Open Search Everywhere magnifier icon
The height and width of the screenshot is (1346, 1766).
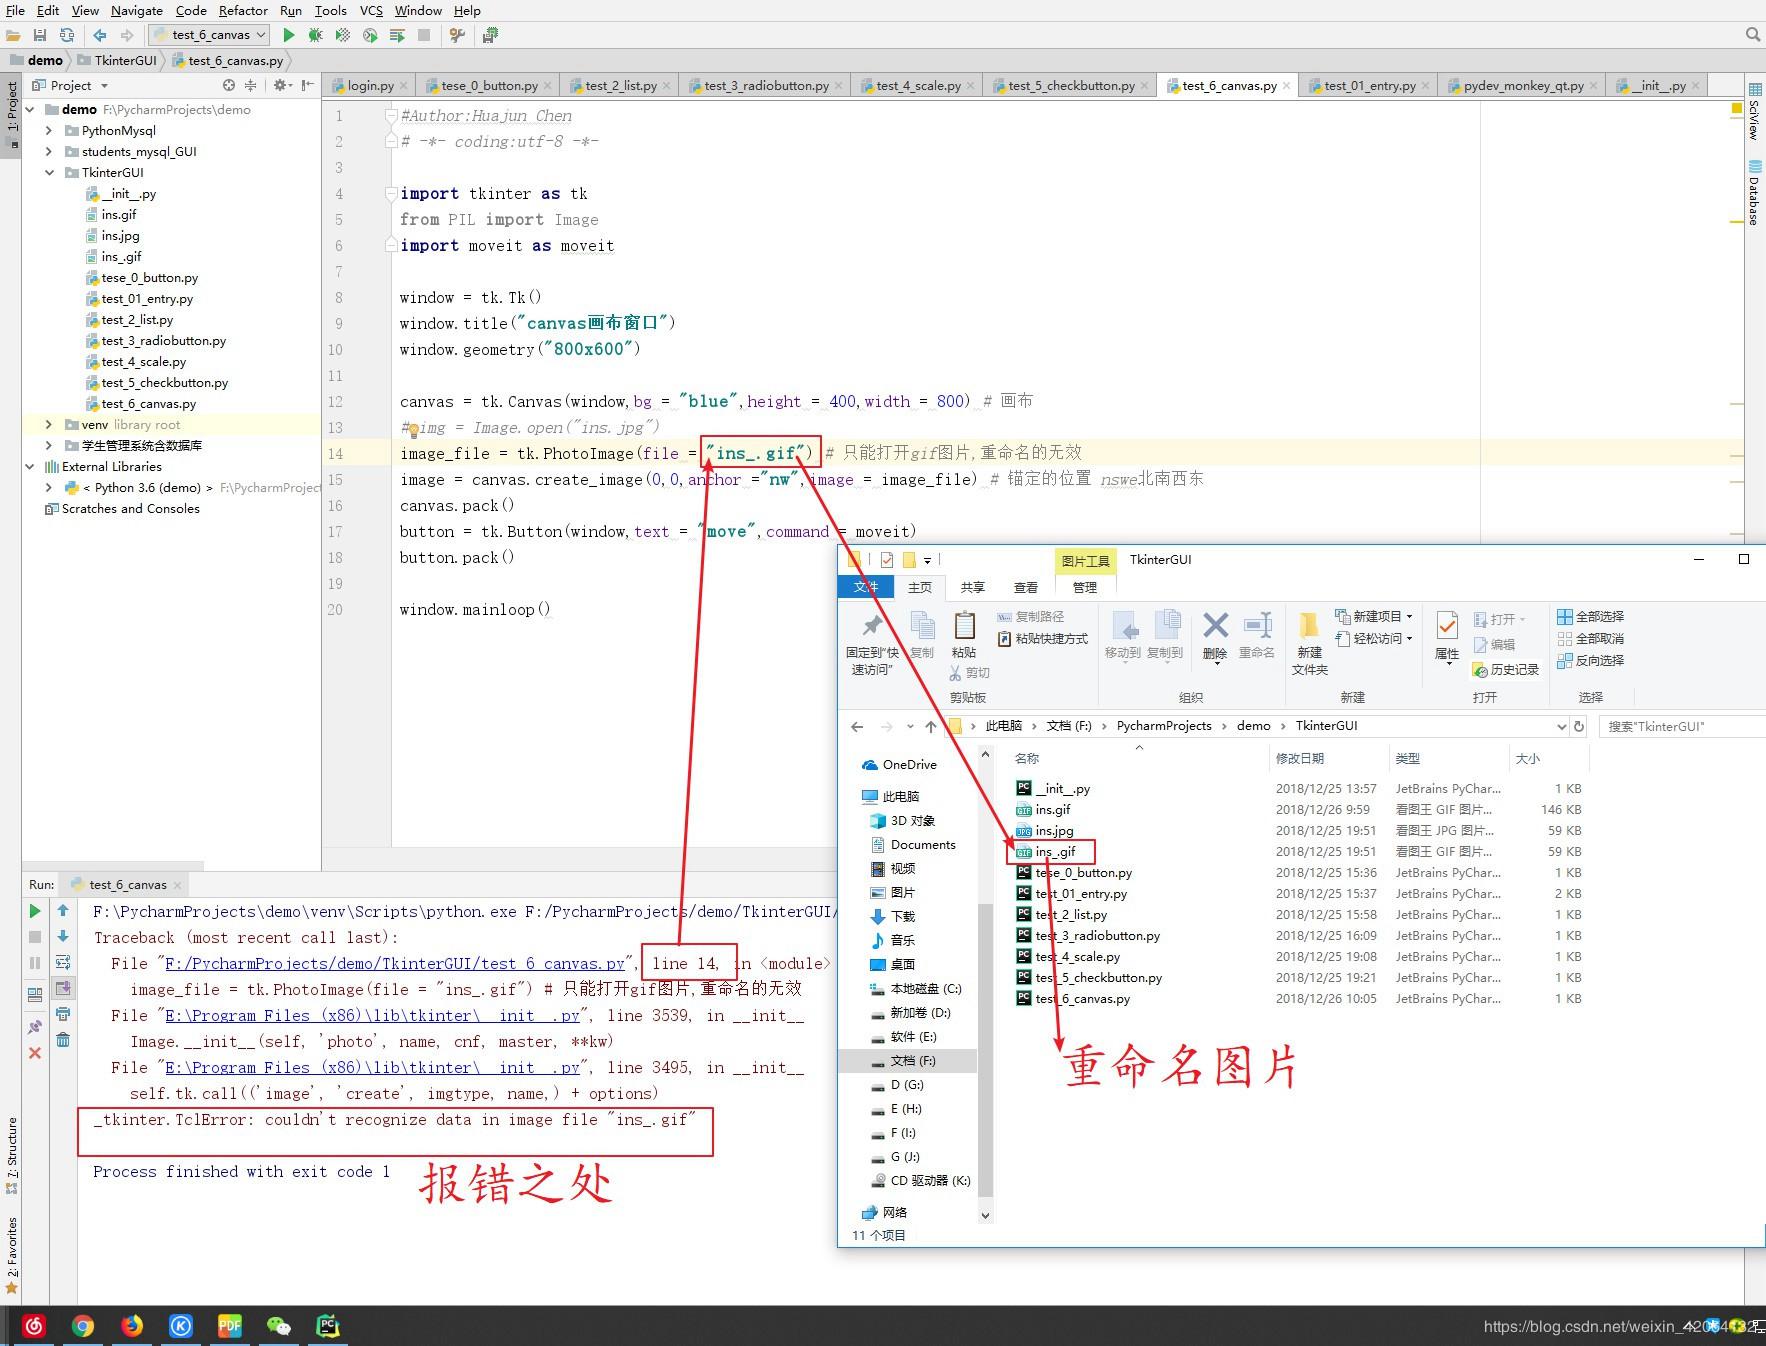tap(1753, 34)
